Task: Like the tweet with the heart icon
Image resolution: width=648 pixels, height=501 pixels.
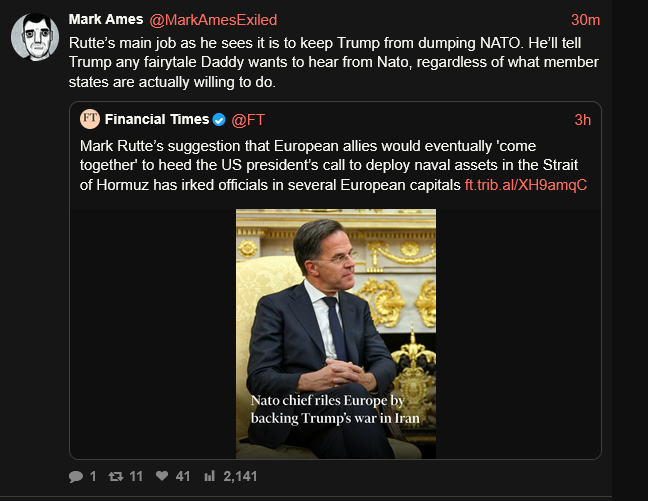Action: click(162, 477)
